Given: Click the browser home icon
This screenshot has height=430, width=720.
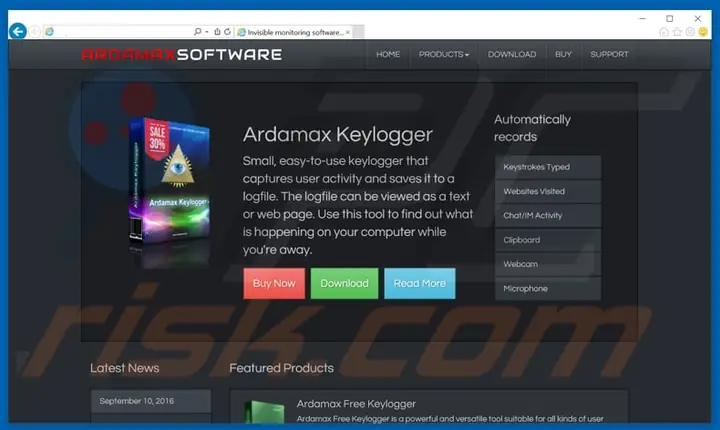Looking at the screenshot, I should click(x=664, y=32).
